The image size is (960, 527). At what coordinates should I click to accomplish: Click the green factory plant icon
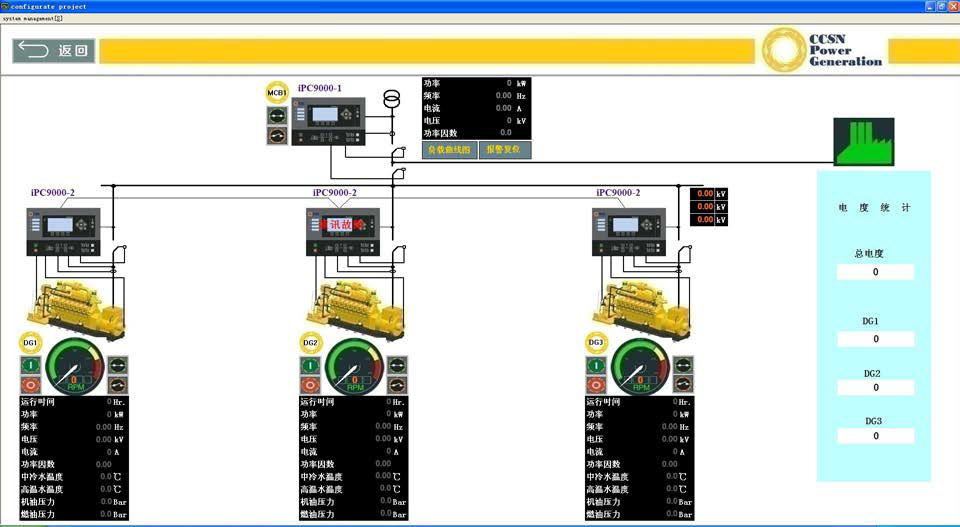(863, 142)
